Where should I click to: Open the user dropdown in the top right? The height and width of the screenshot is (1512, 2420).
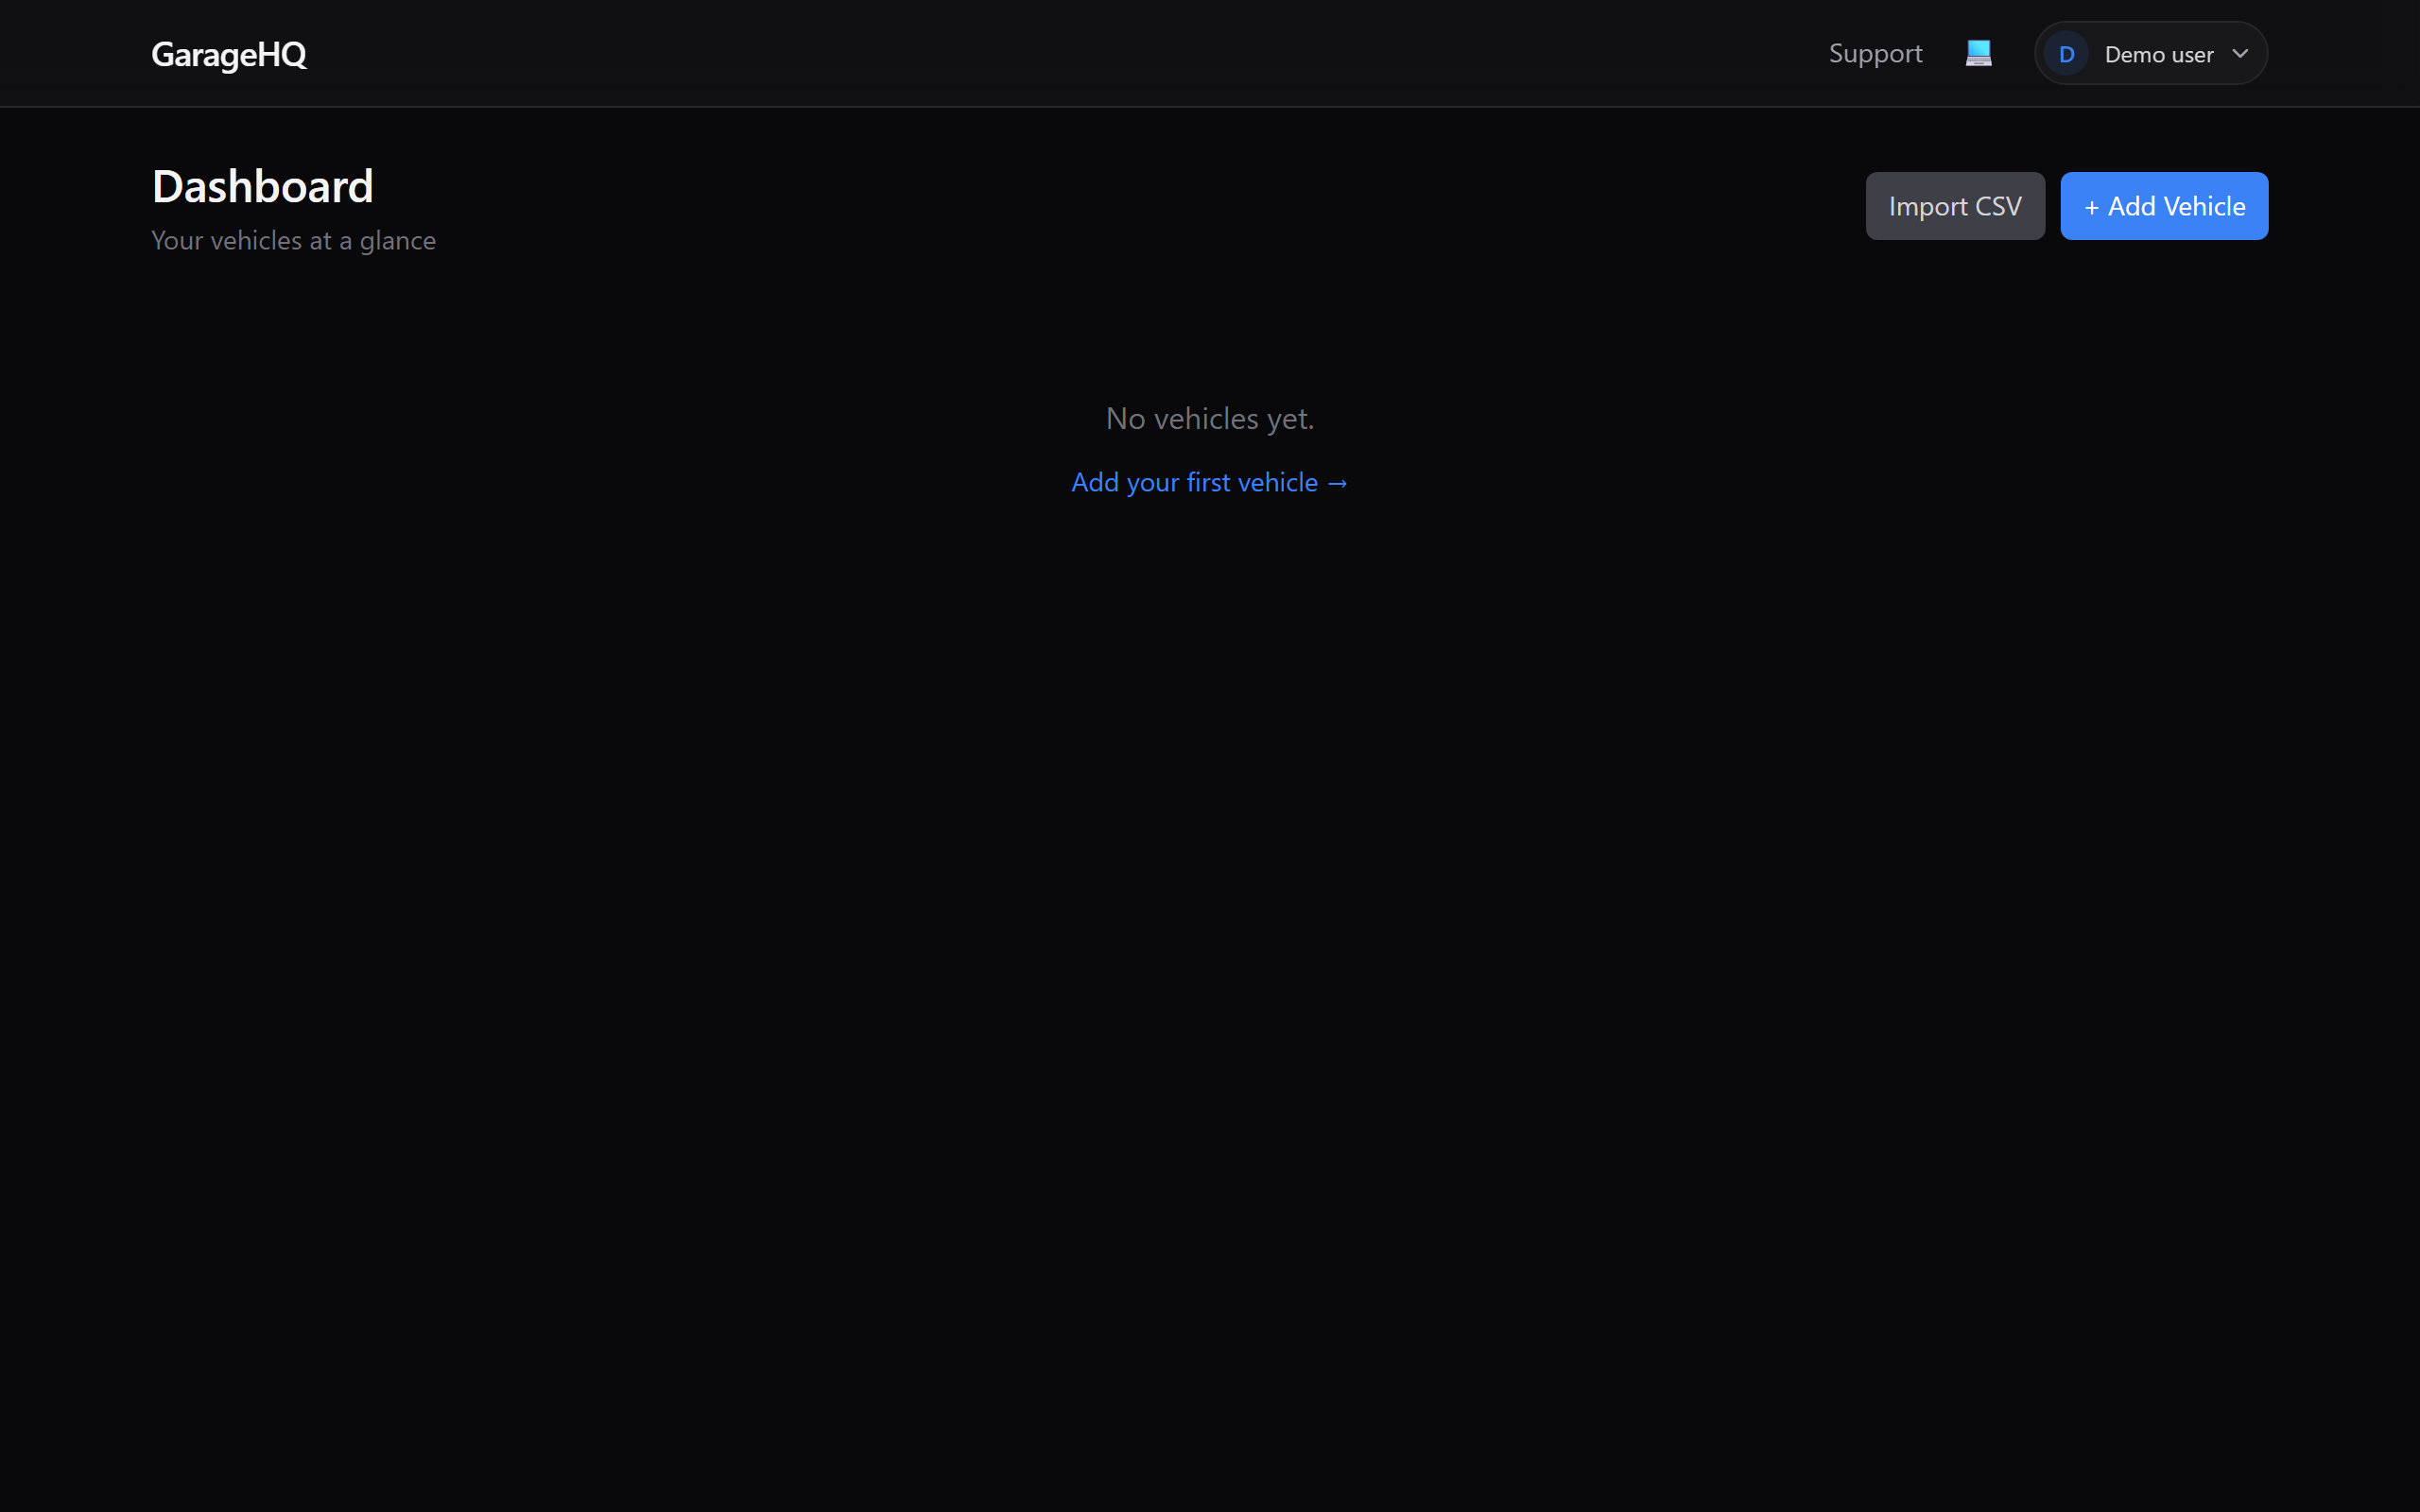(x=2150, y=53)
